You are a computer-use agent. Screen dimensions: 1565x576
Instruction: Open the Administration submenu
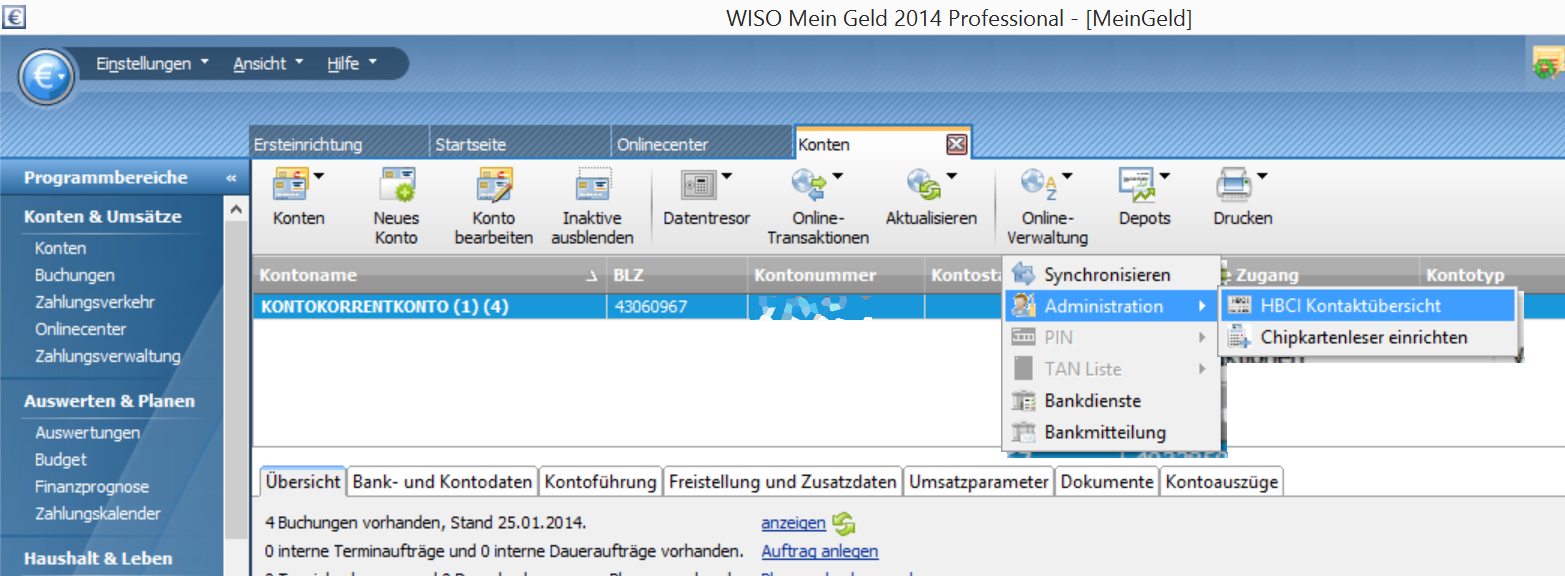tap(1112, 306)
